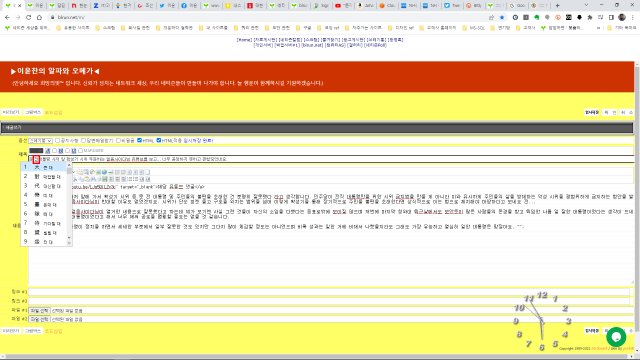Image resolution: width=640 pixels, height=360 pixels.
Task: Open a new browser tab with plus
Action: click(x=558, y=6)
